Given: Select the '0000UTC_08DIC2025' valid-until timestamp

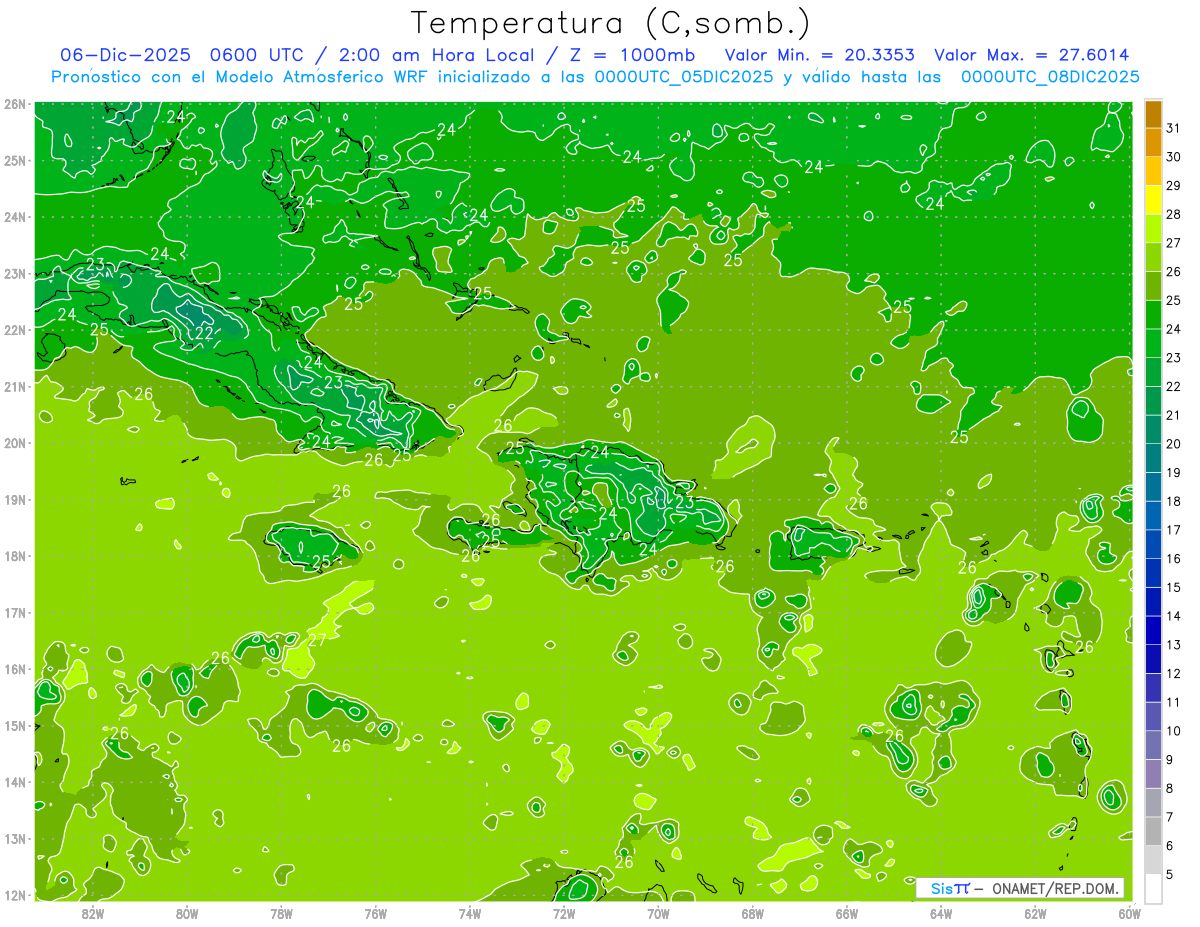Looking at the screenshot, I should point(1050,77).
